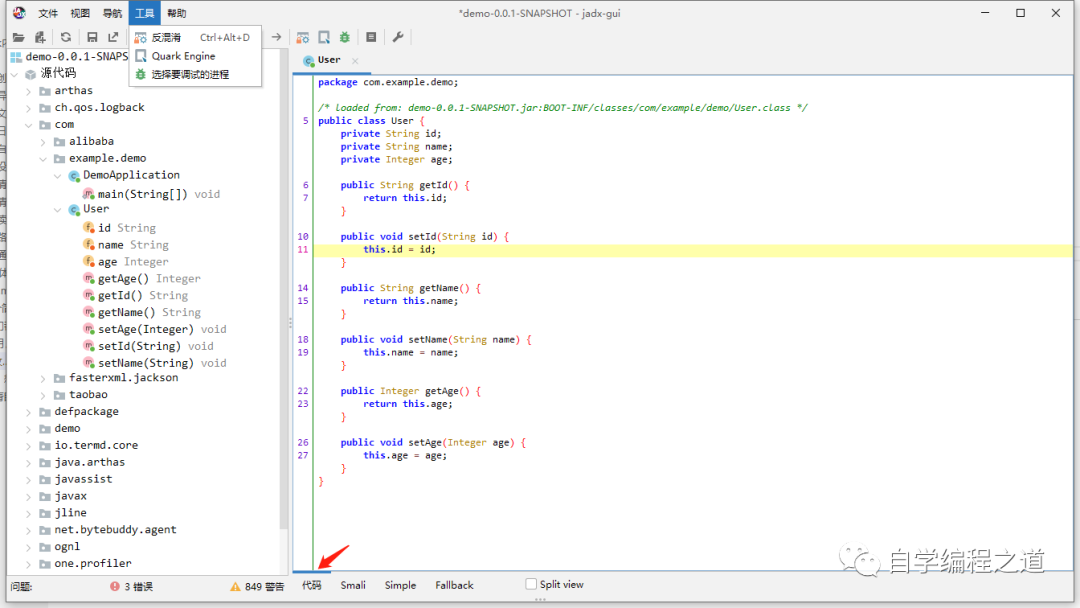Open preferences with the wrench icon
1080x608 pixels.
point(397,37)
